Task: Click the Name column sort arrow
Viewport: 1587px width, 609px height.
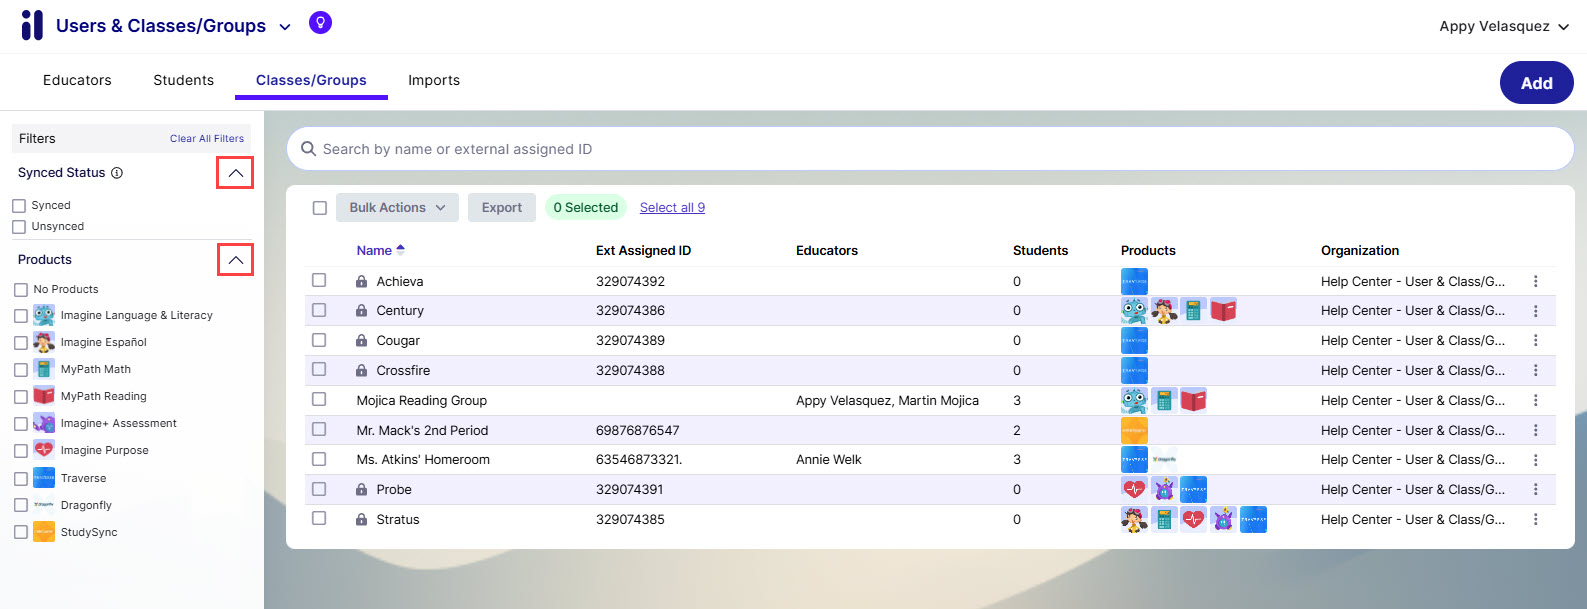Action: pos(401,250)
